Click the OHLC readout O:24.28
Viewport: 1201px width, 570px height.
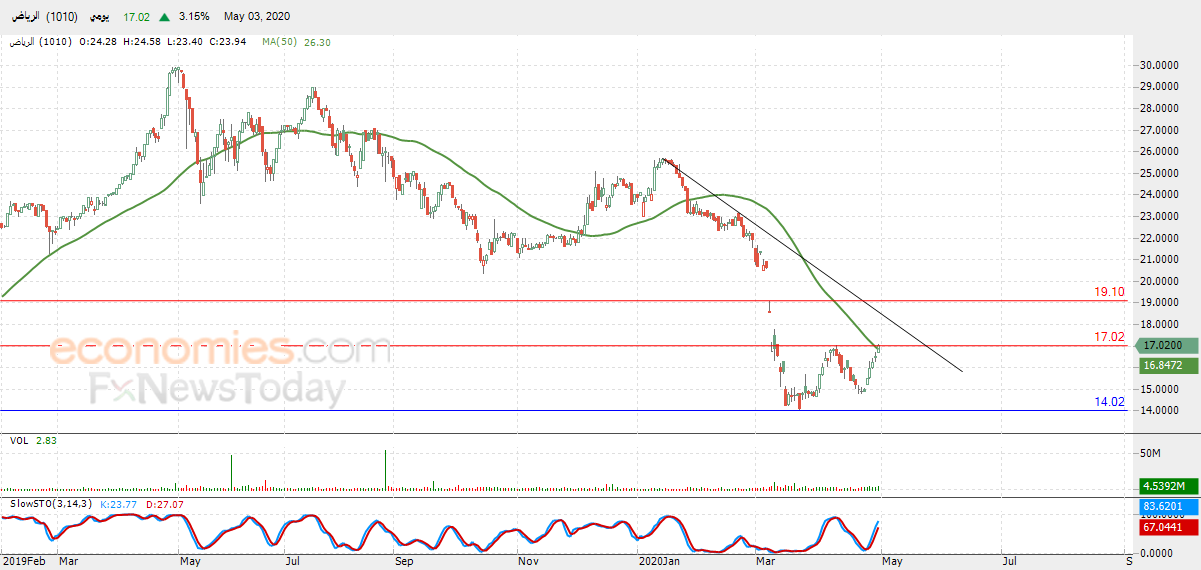click(x=98, y=42)
